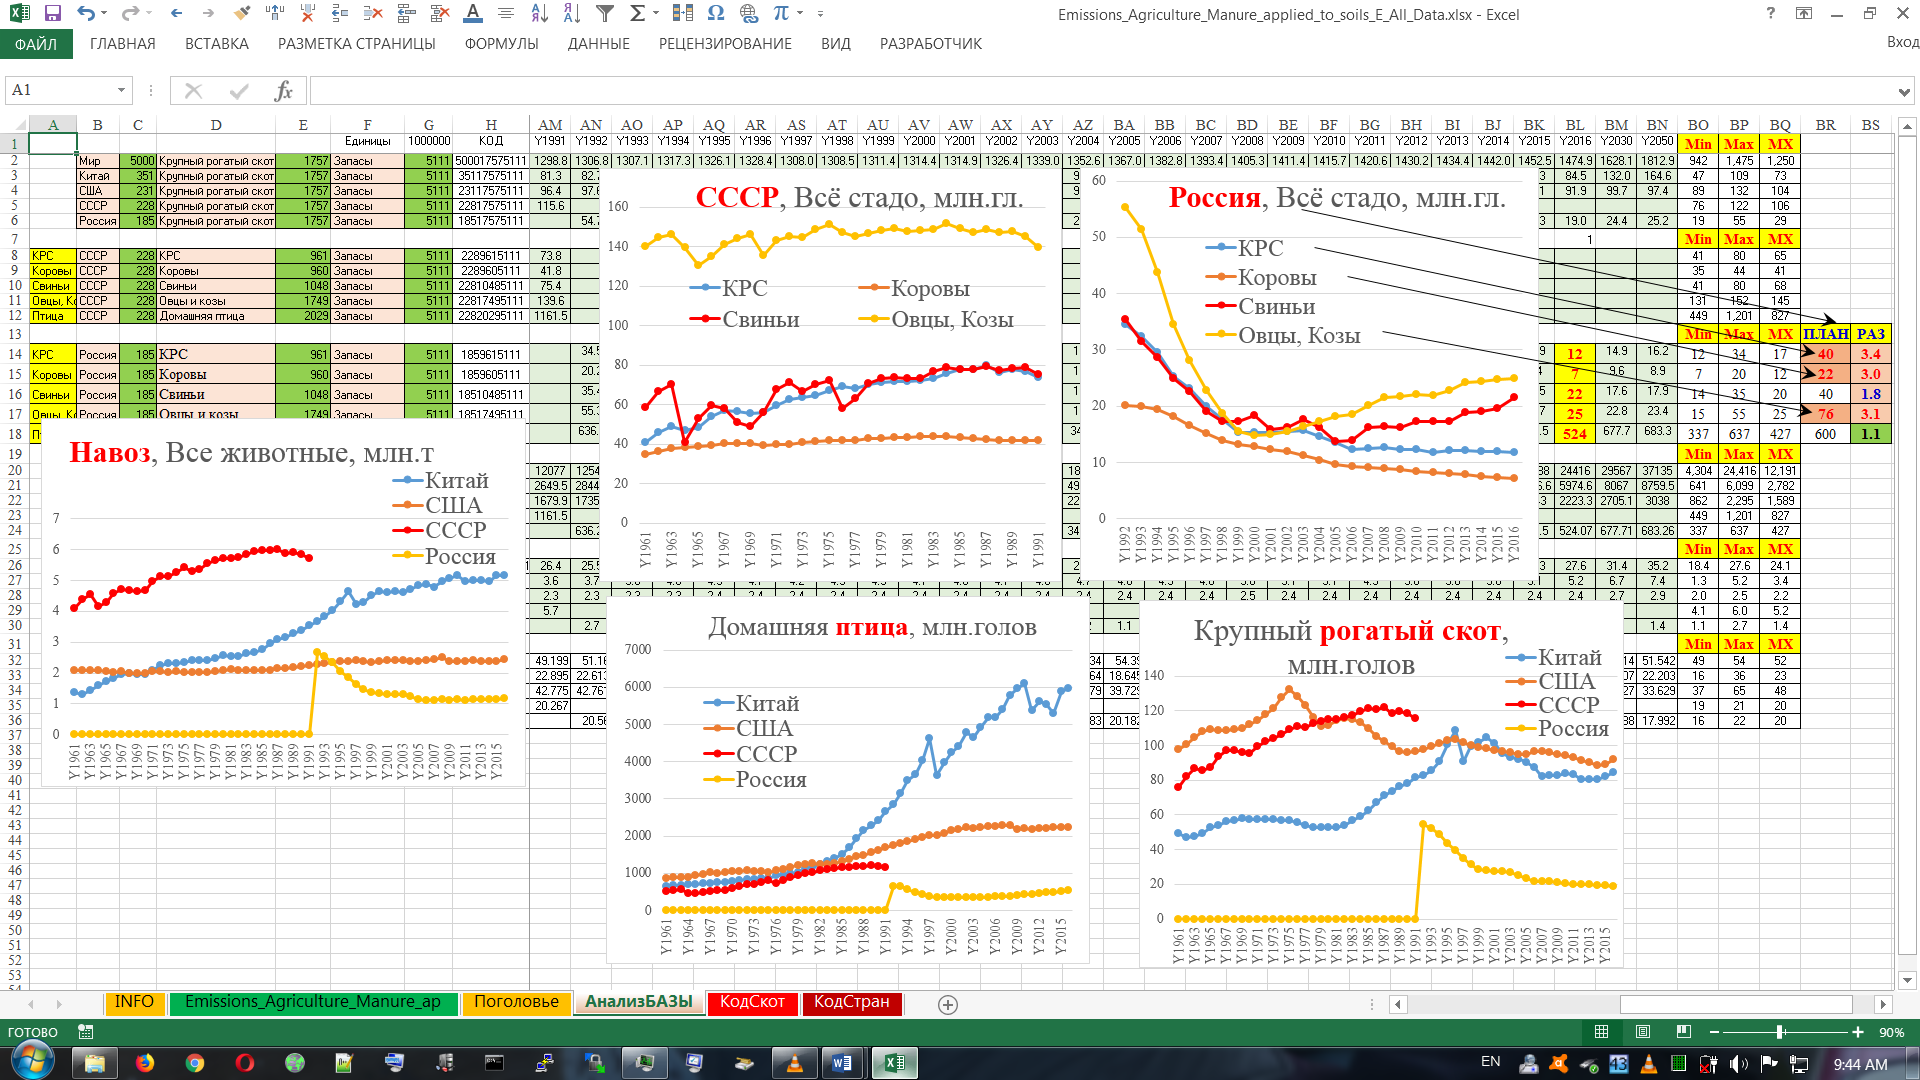Open AutoSum dropdown arrow next to sigma
This screenshot has height=1080, width=1920.
tap(656, 14)
